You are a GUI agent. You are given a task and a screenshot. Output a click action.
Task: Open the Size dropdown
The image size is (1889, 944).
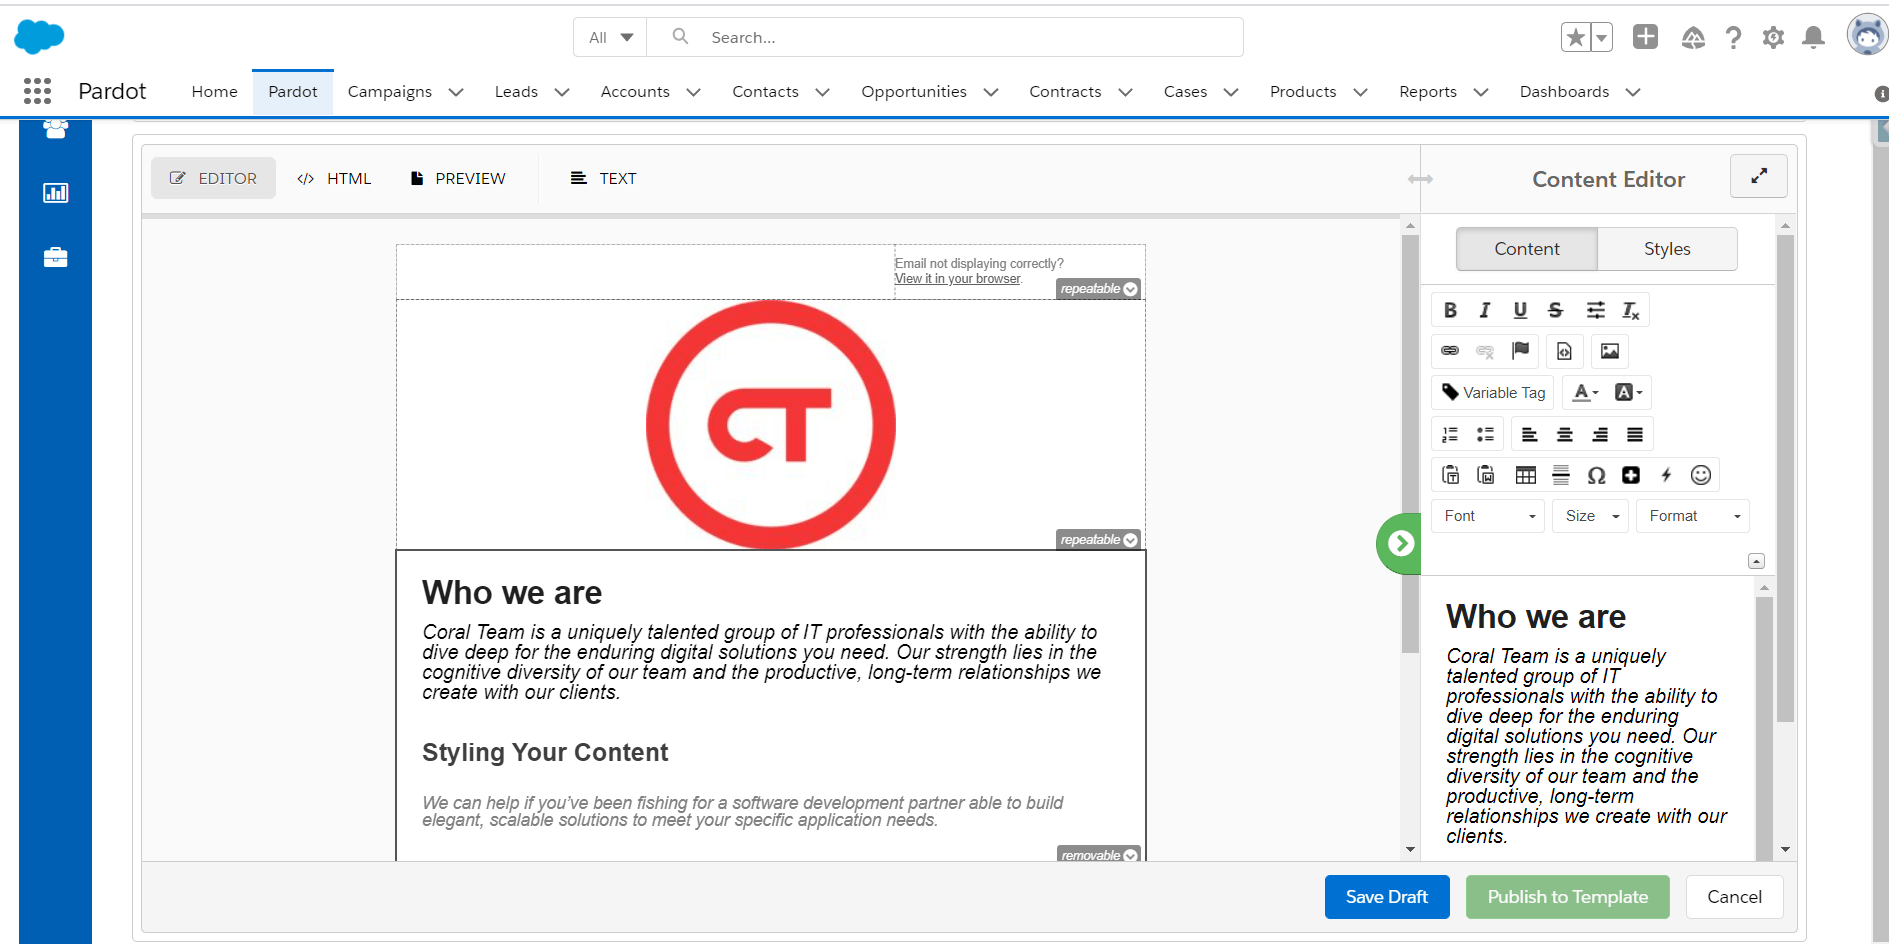click(1591, 516)
